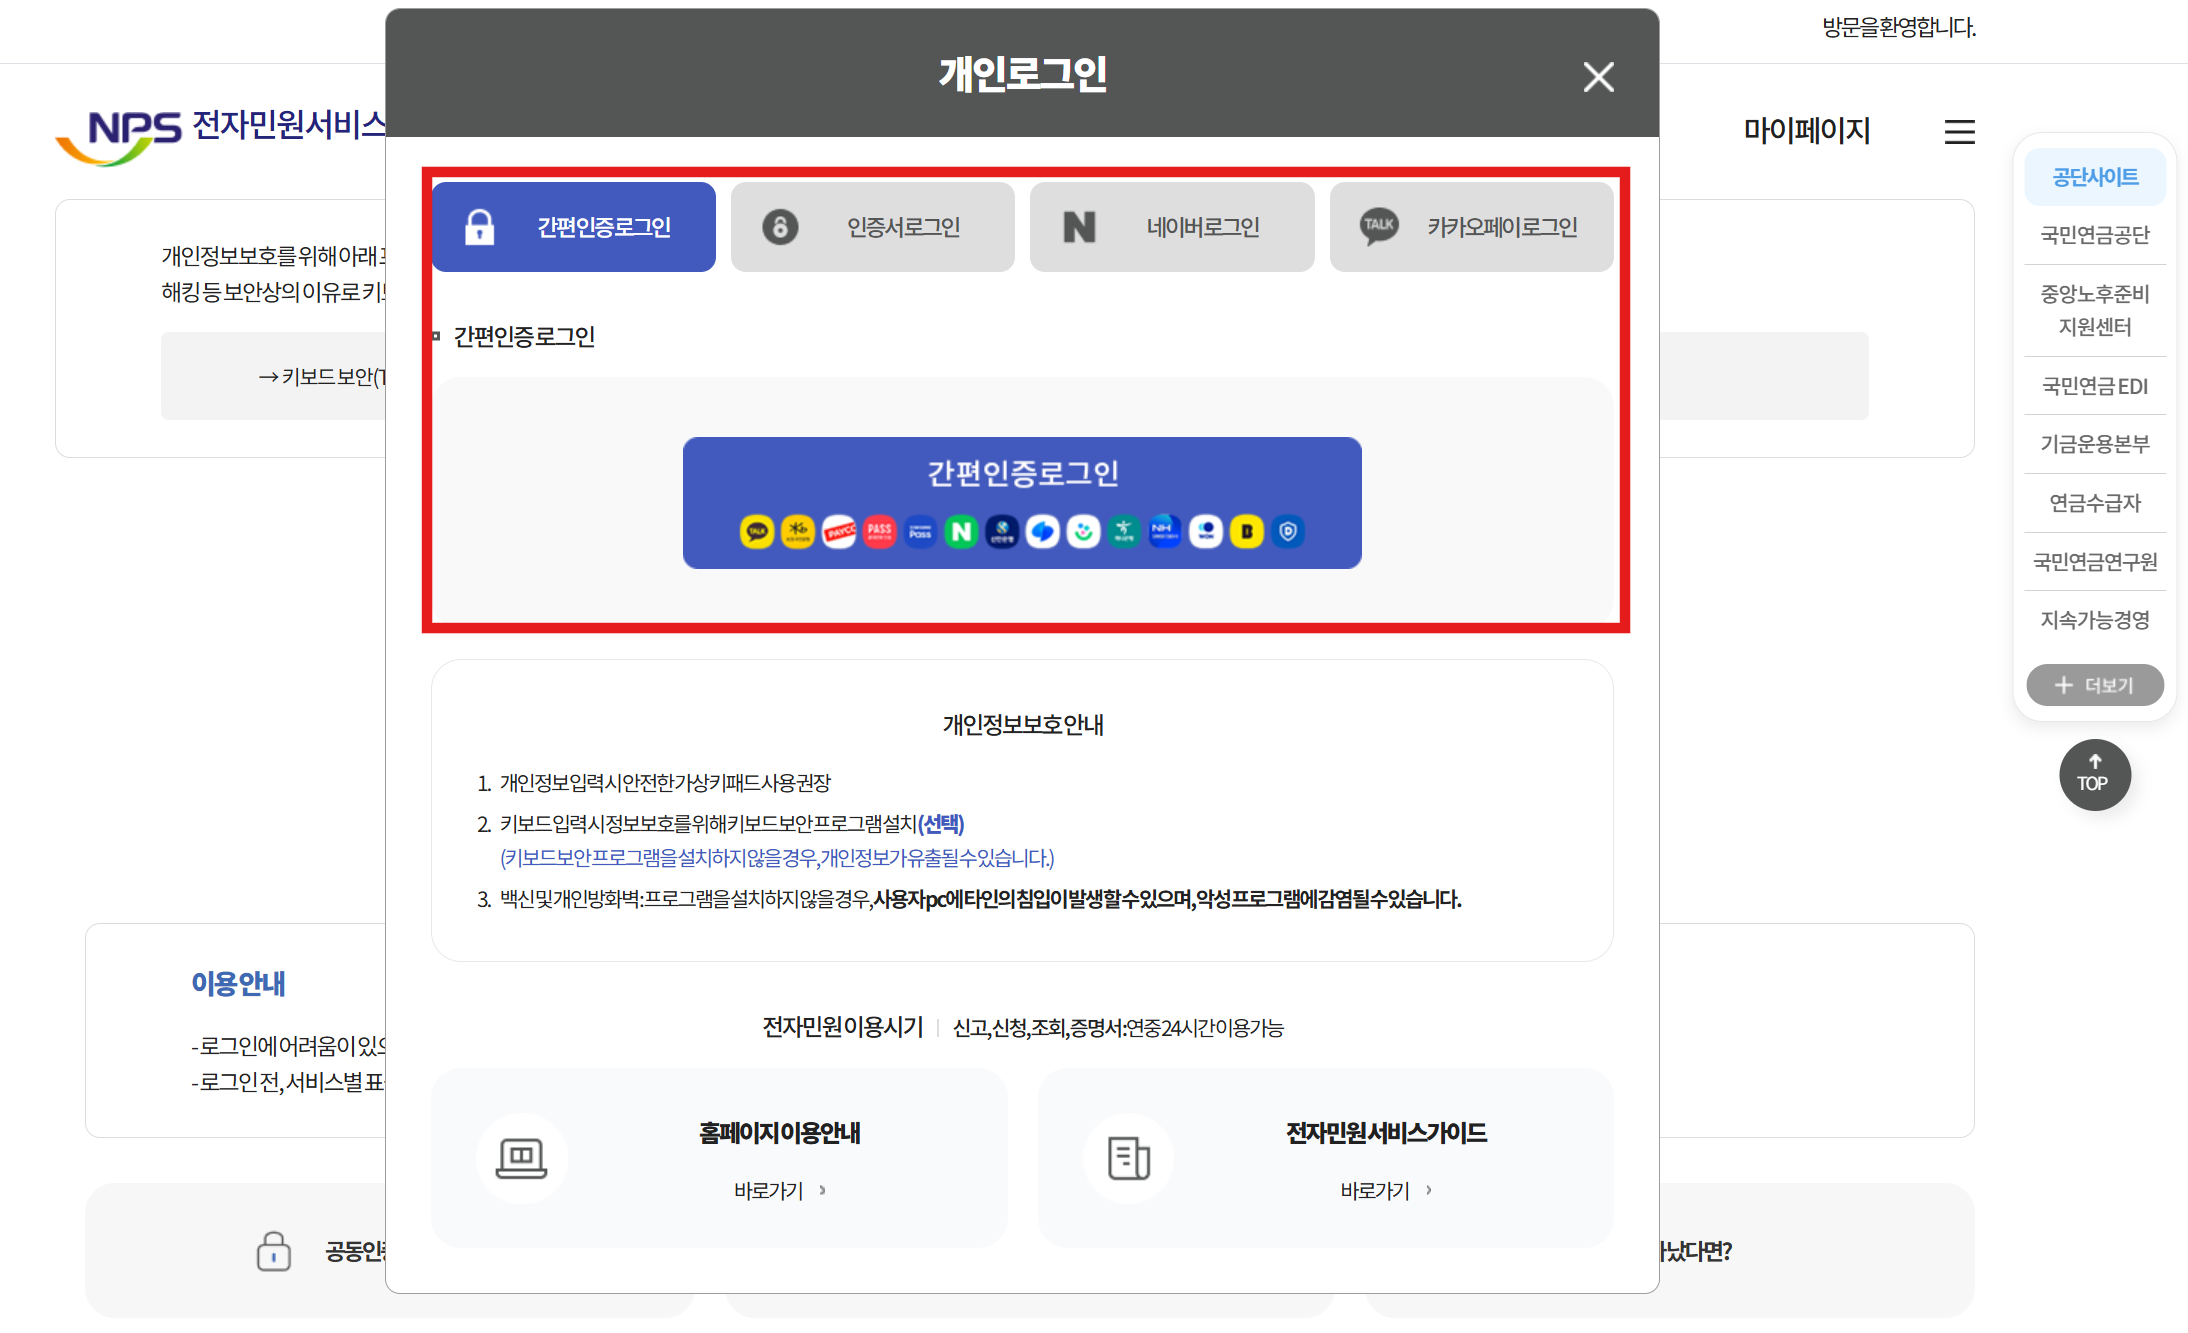Screen dimensions: 2188x1333
Task: Click the 간편인증로그인 blue button
Action: tap(1022, 473)
